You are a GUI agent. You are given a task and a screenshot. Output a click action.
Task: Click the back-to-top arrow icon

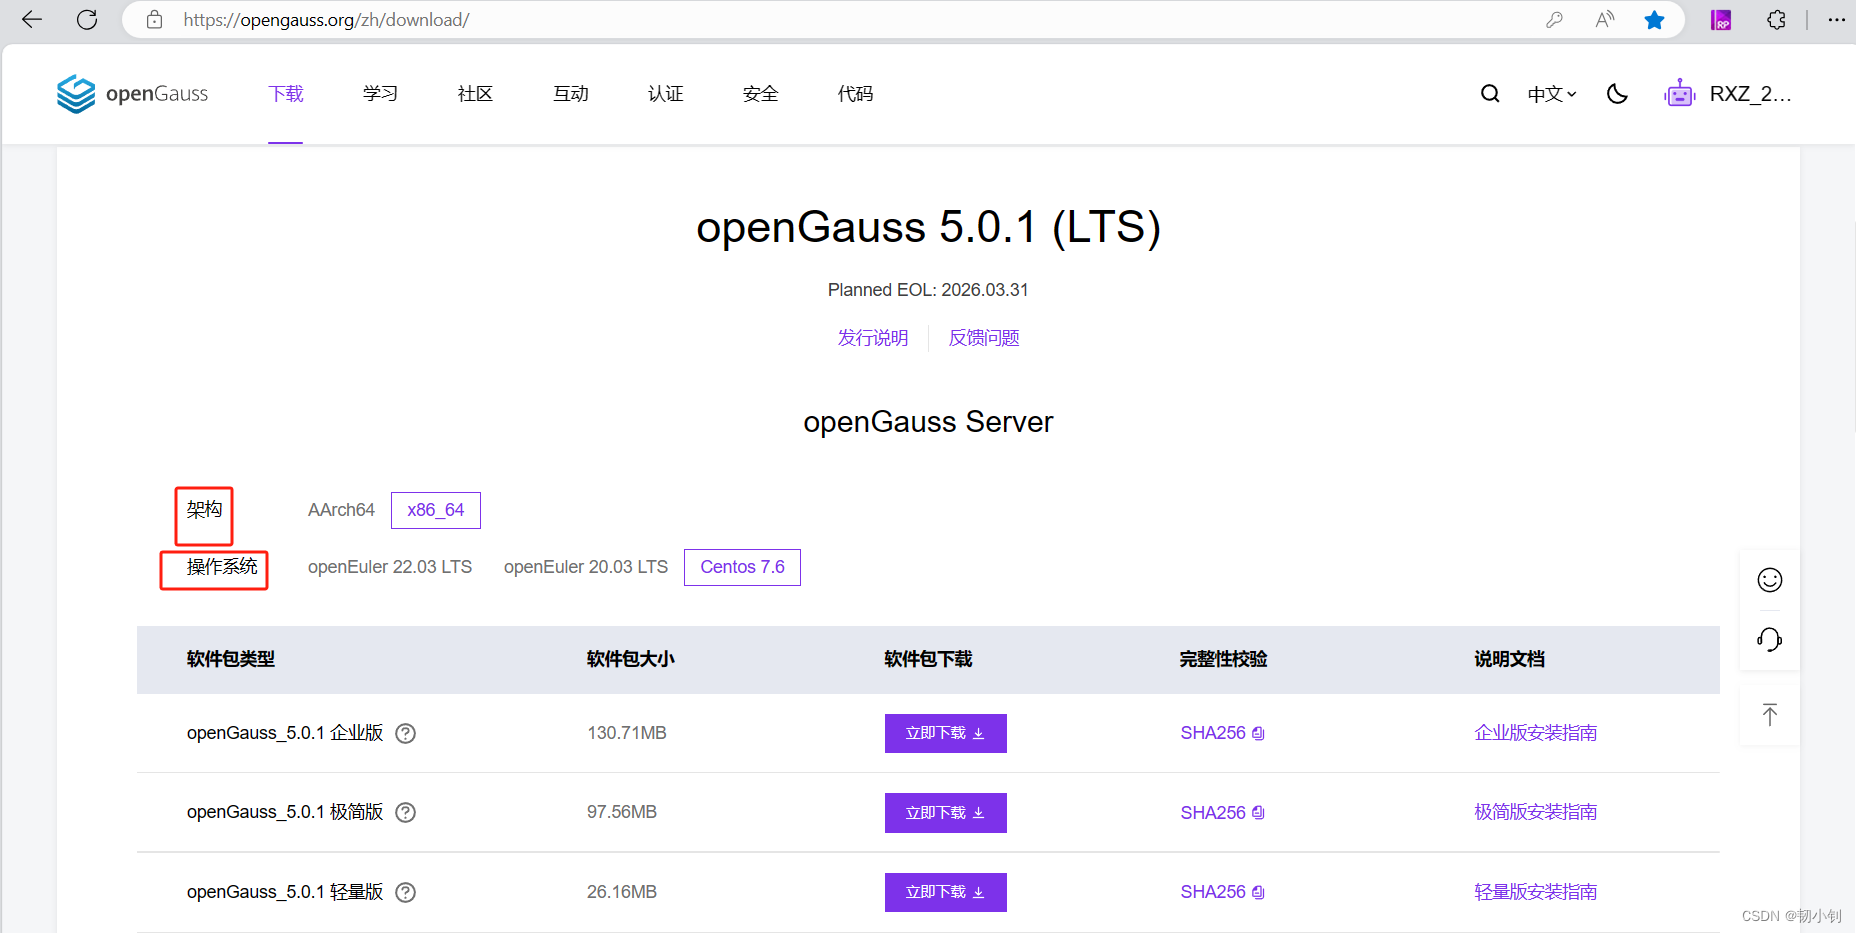click(1768, 714)
